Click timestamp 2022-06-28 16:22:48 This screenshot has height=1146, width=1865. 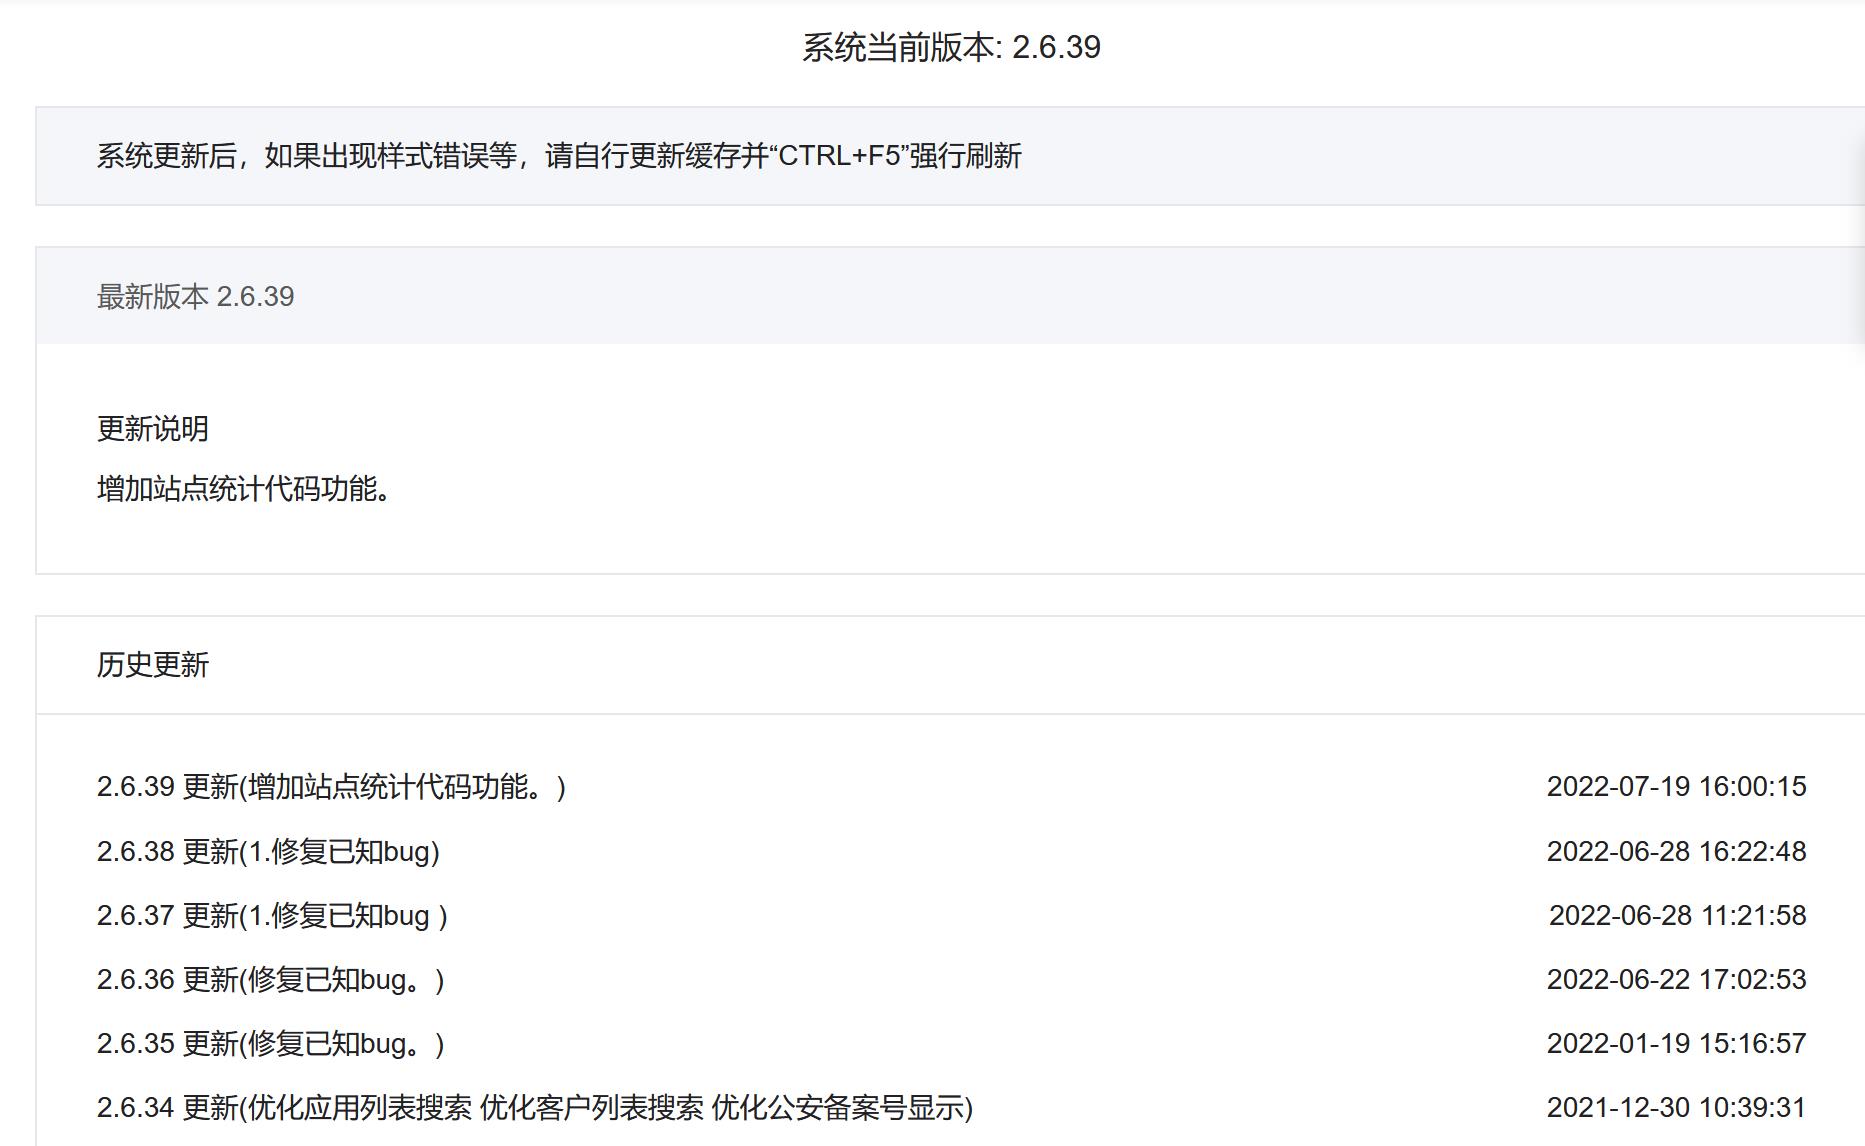(x=1677, y=852)
